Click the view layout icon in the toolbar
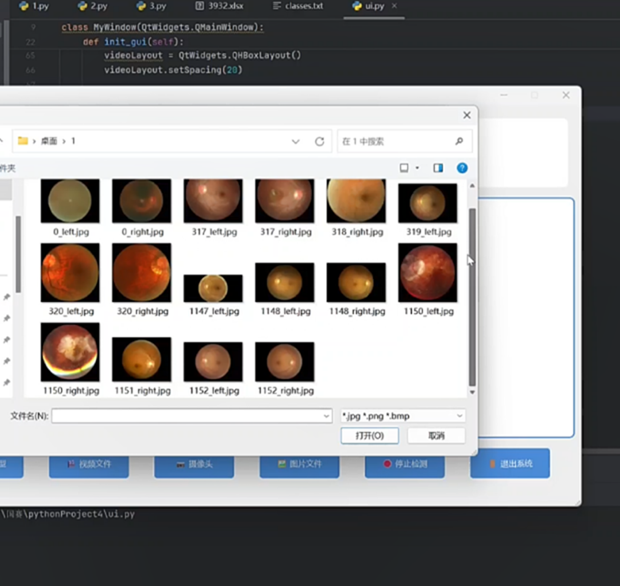620x586 pixels. pyautogui.click(x=404, y=168)
